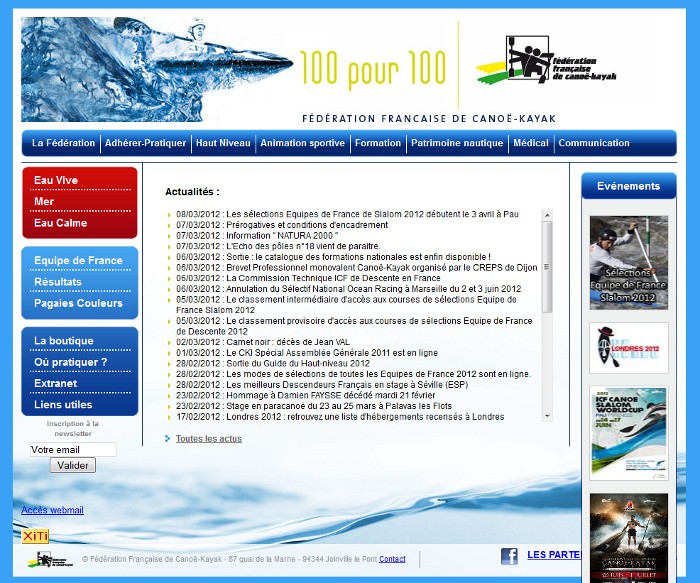Select Eau Calme in sidebar
The height and width of the screenshot is (583, 700).
tap(60, 223)
